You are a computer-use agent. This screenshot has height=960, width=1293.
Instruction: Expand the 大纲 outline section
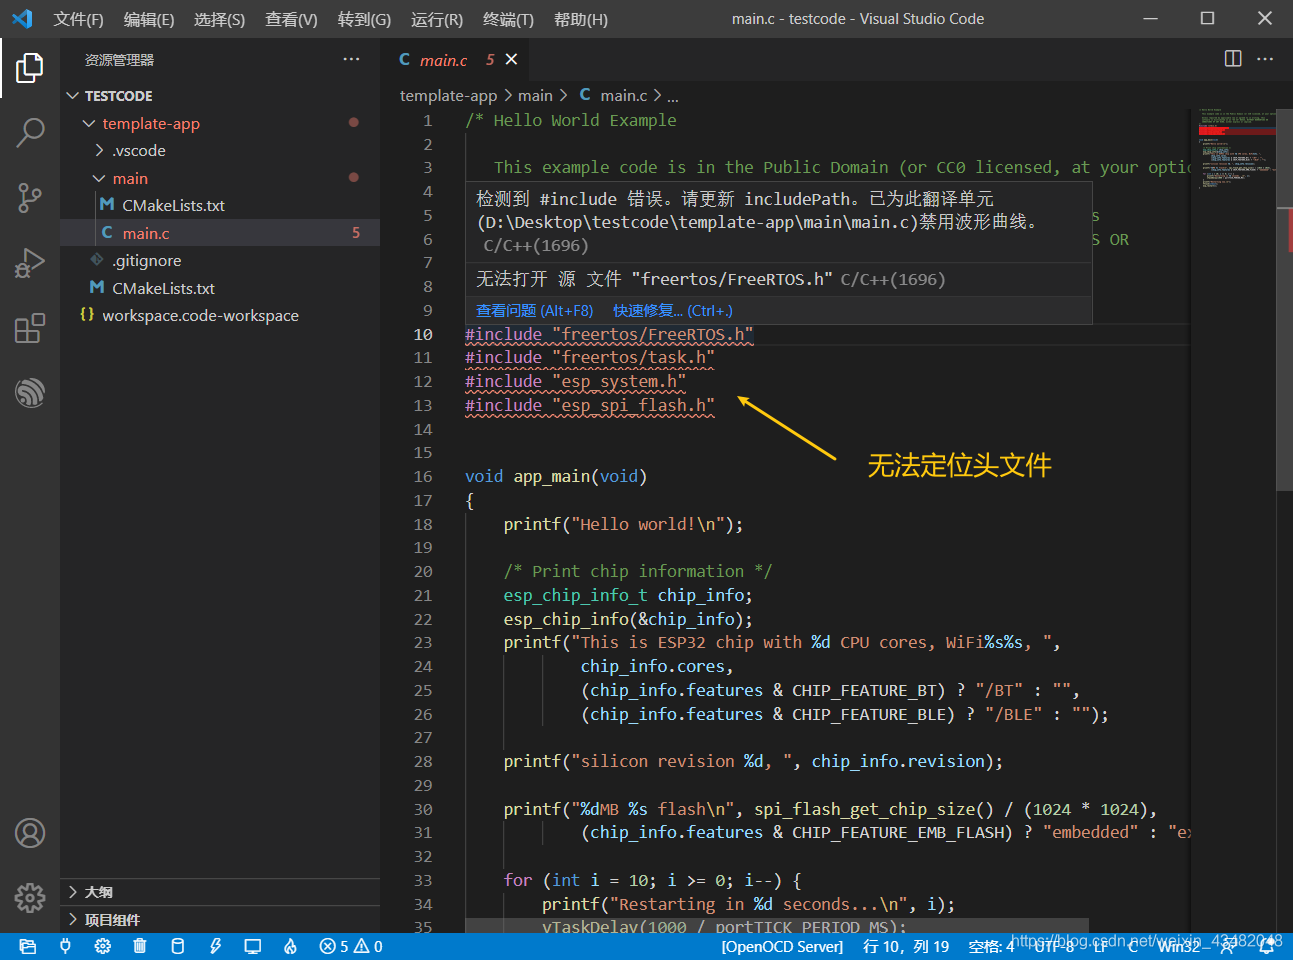click(220, 892)
